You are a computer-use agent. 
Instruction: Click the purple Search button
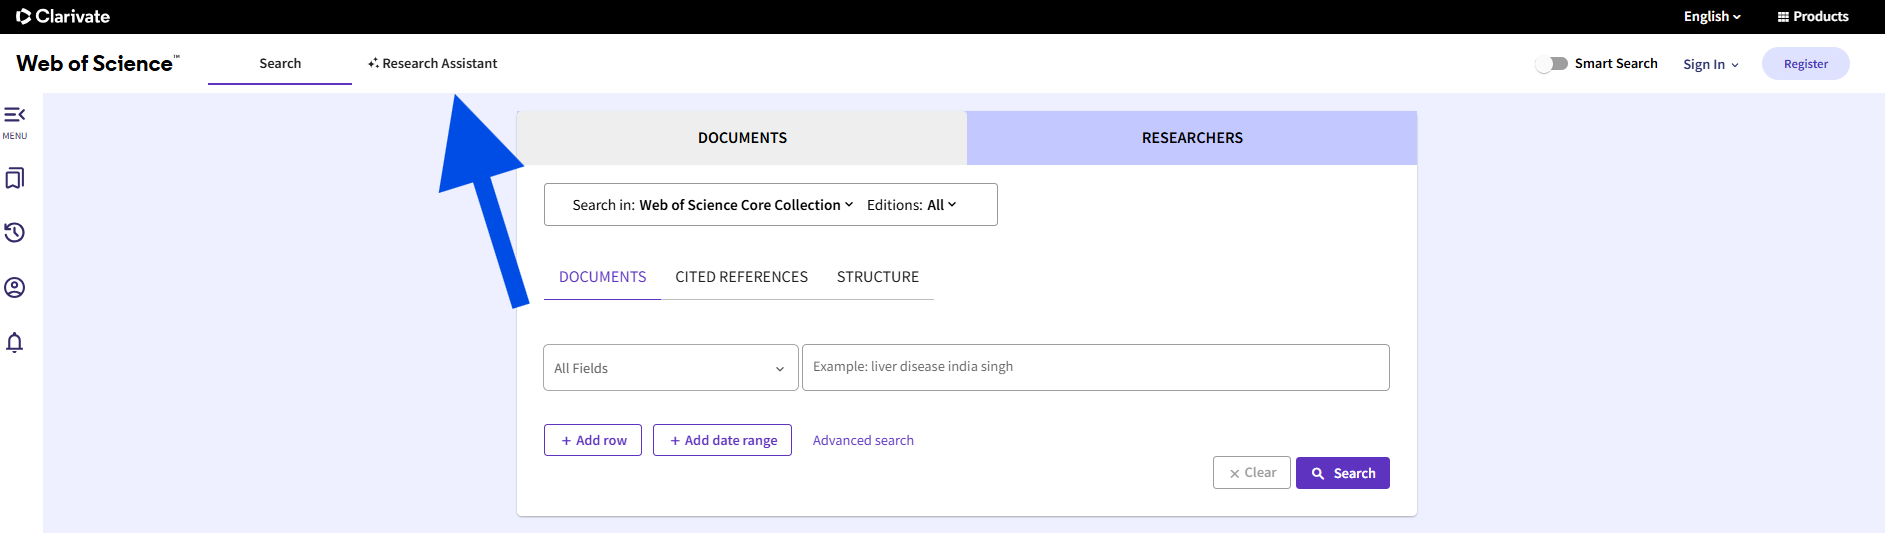(1343, 473)
